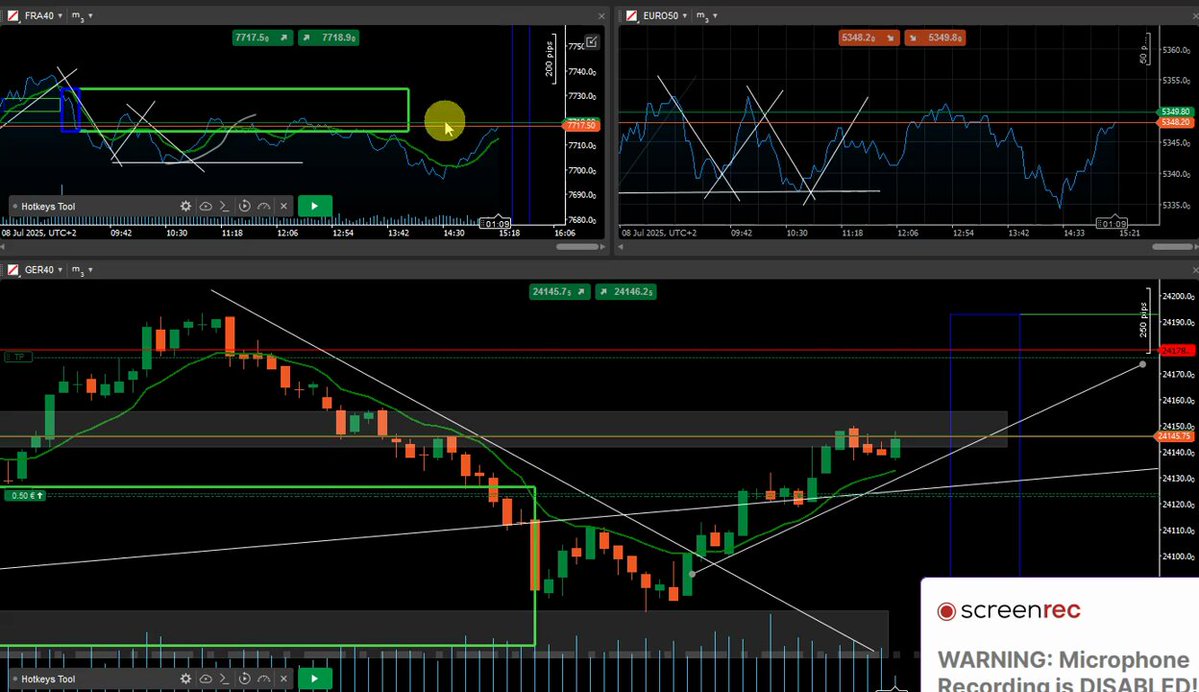
Task: Click the Hotkeys Tool label in FRA40 chart
Action: 48,206
